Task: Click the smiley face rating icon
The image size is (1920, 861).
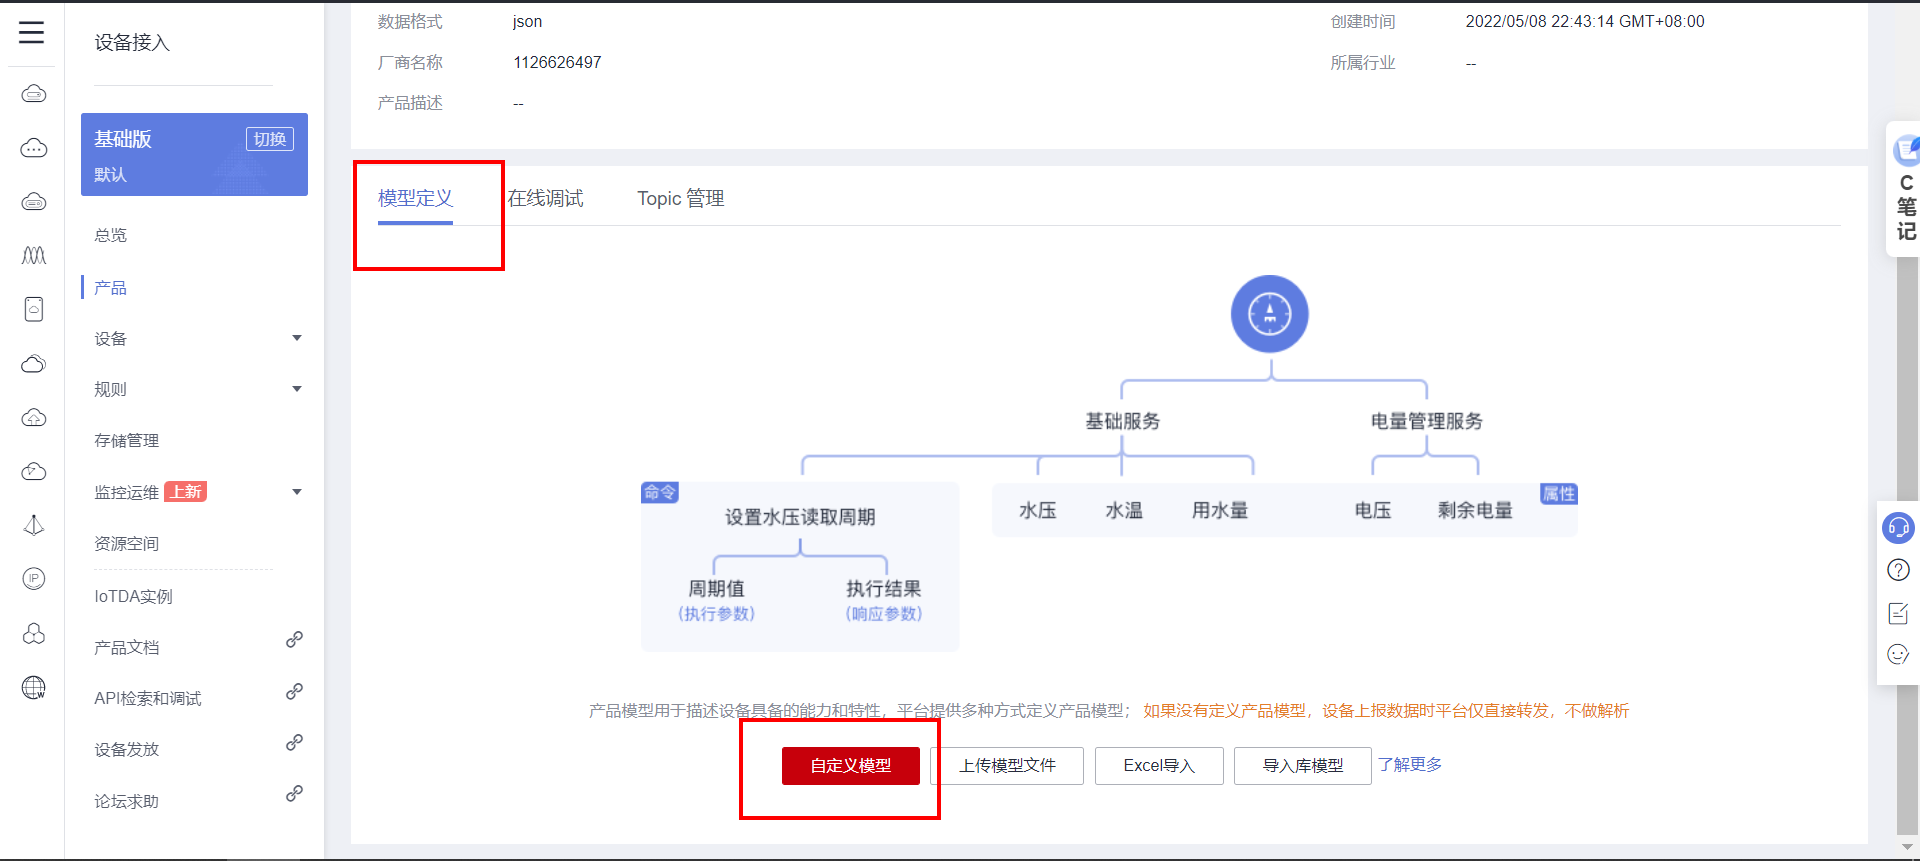Action: [x=1898, y=655]
